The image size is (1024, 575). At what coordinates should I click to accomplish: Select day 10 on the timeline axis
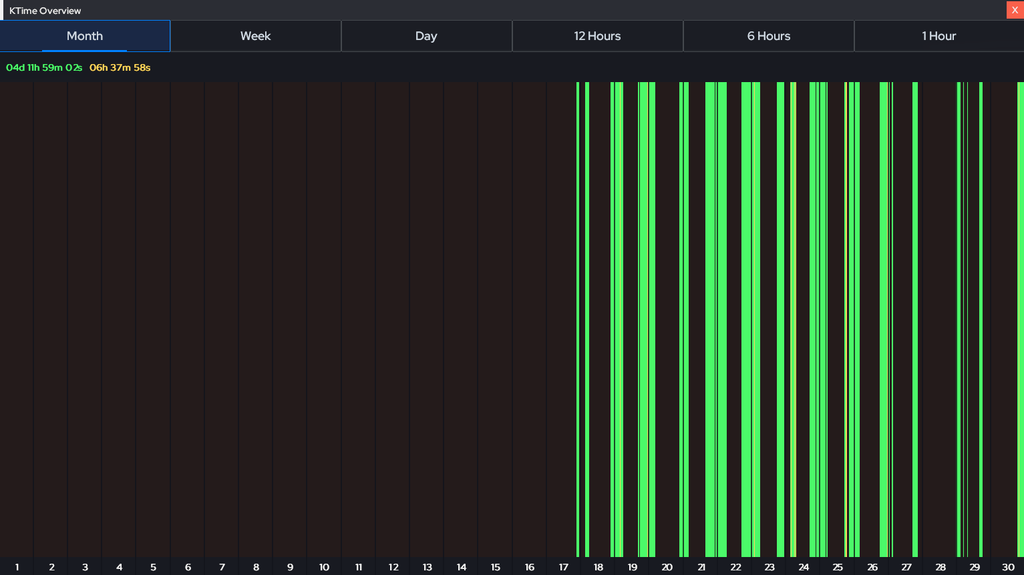click(324, 567)
